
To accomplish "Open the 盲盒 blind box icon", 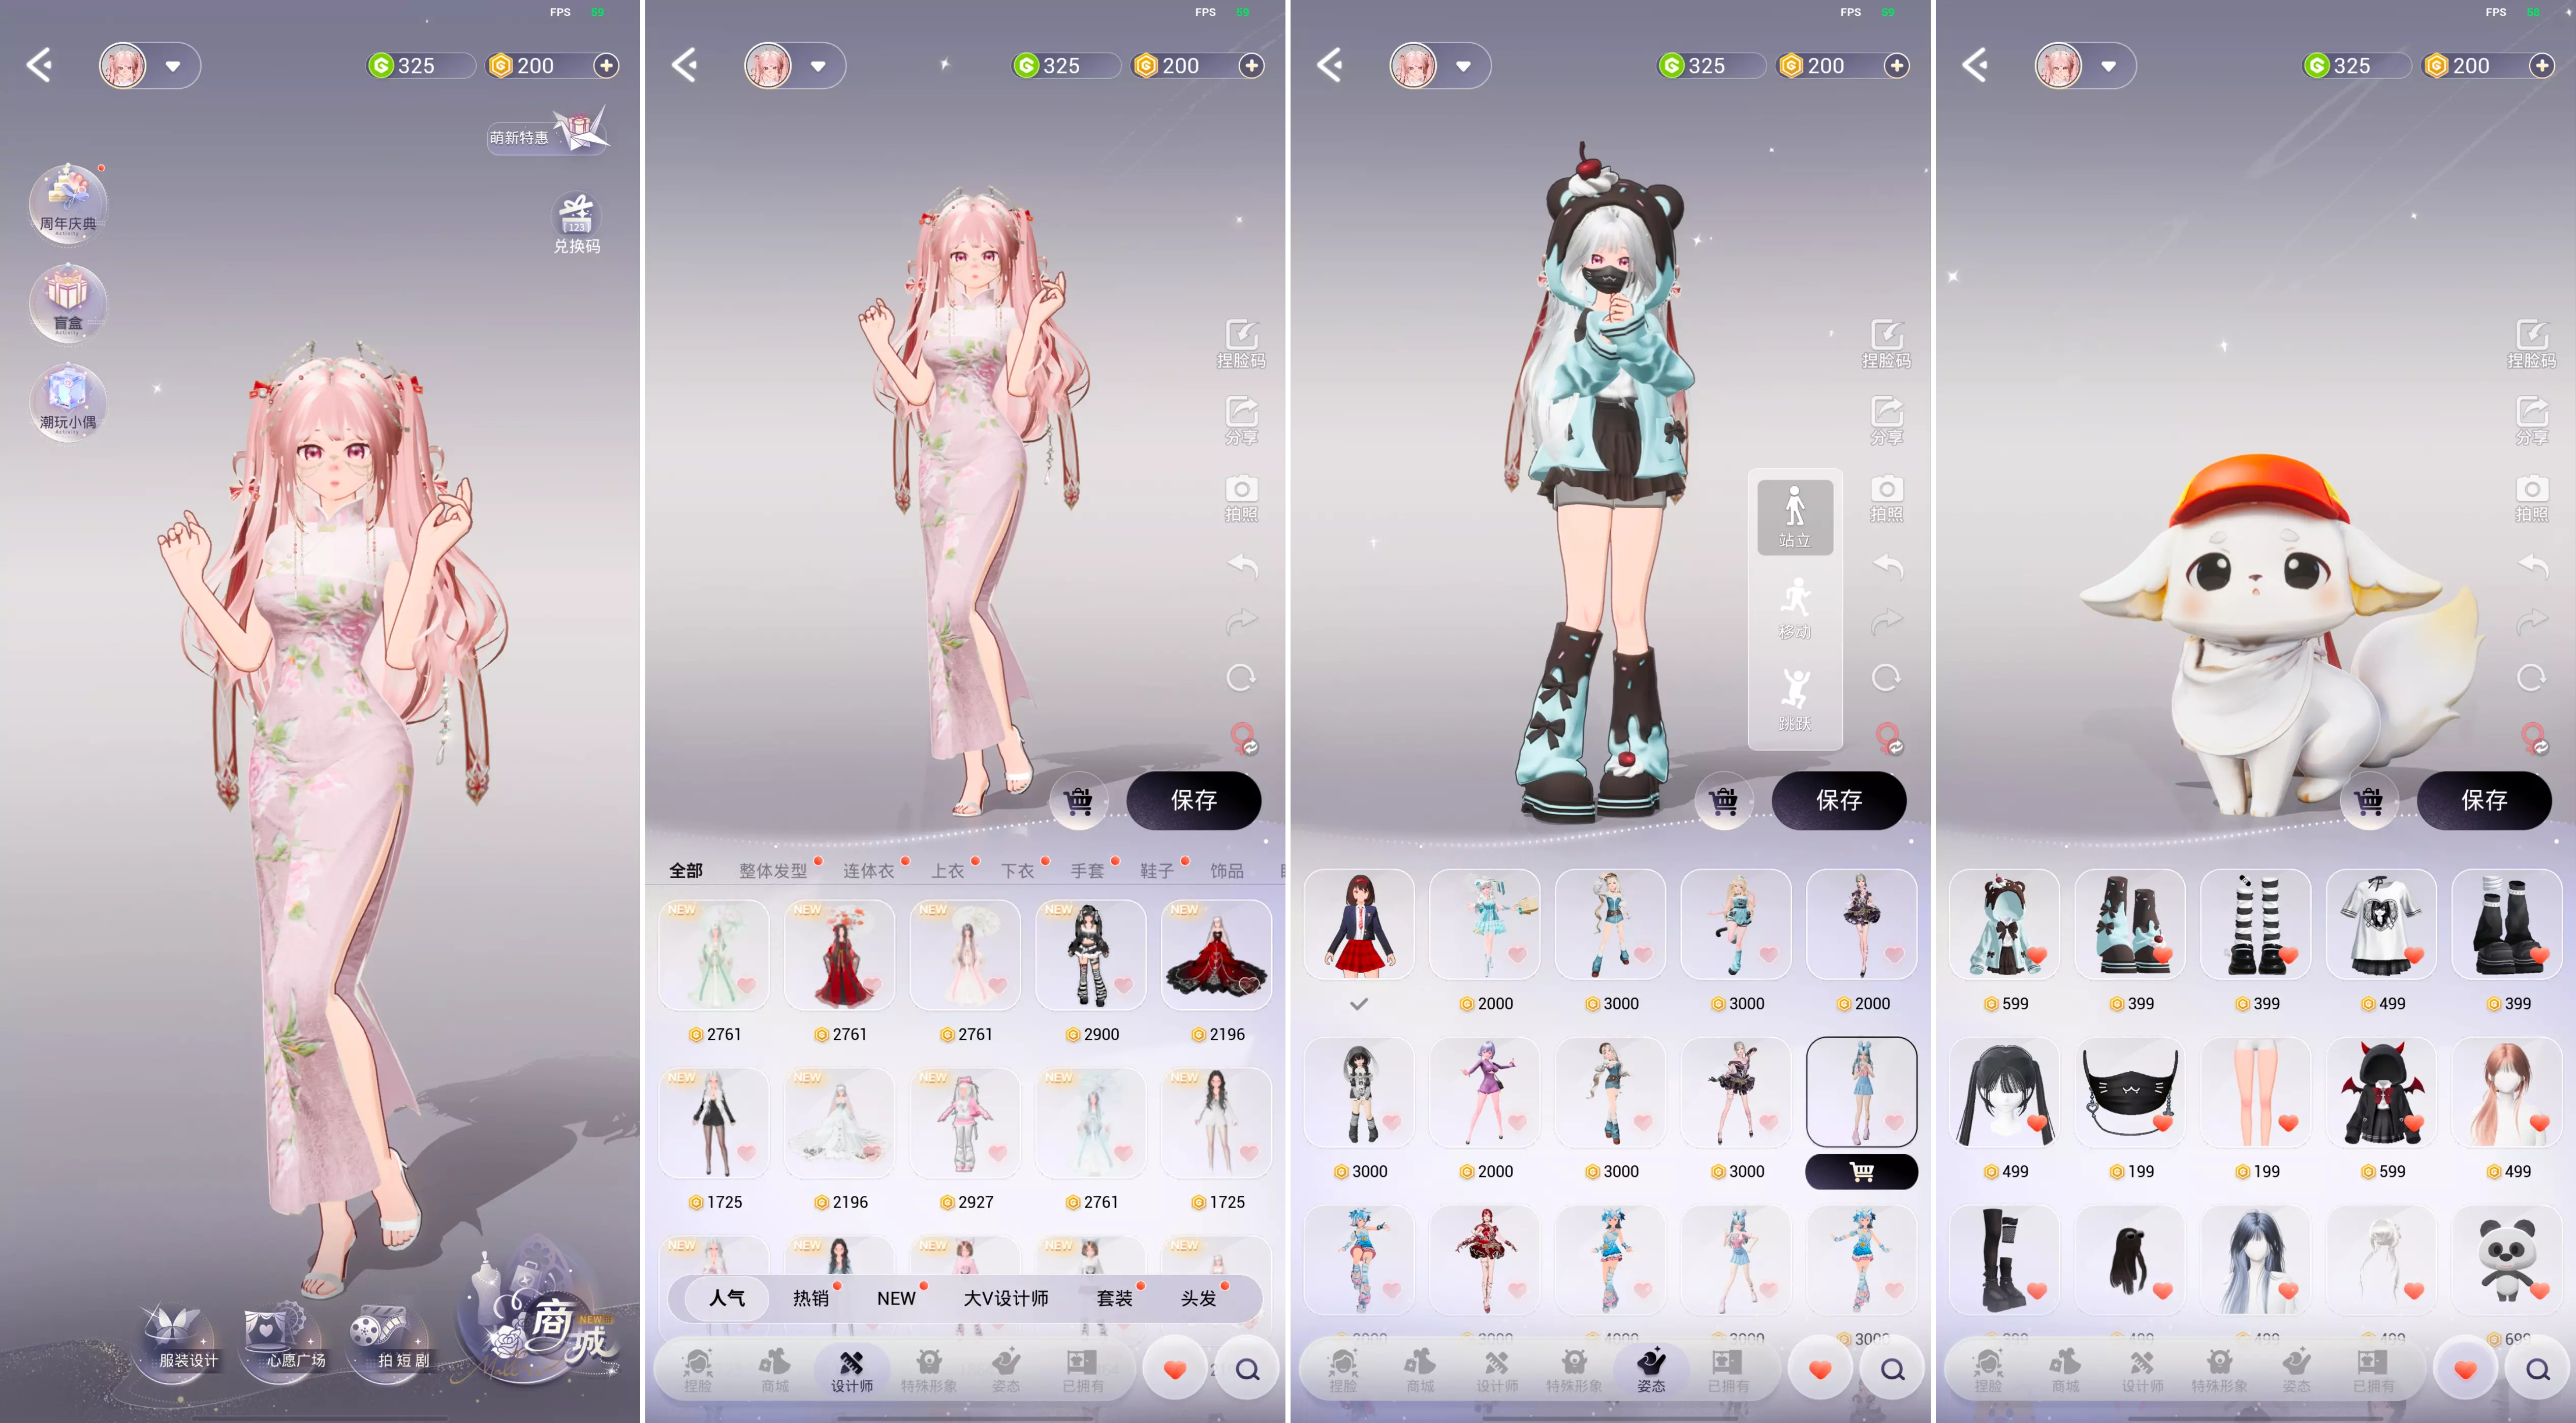I will click(68, 301).
